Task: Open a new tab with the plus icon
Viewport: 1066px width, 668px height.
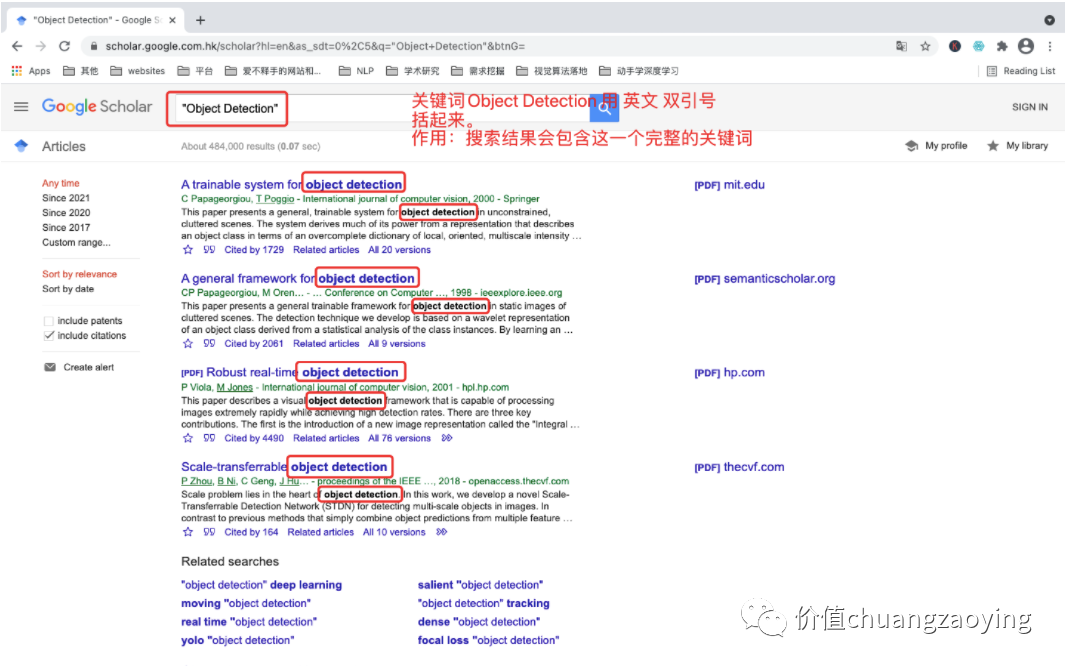Action: (200, 20)
